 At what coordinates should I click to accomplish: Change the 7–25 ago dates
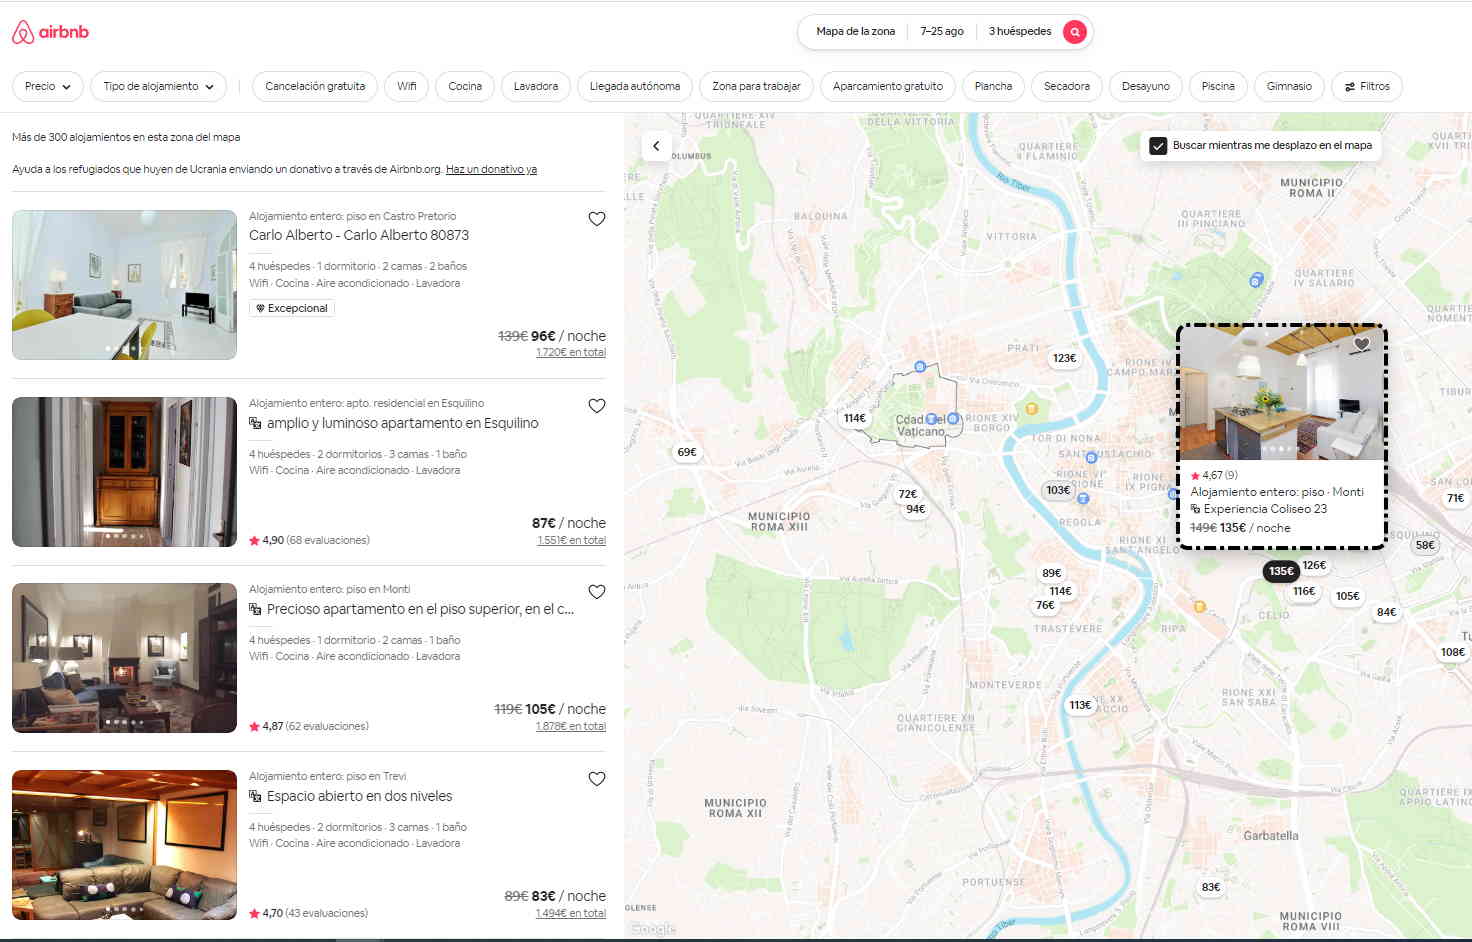[942, 32]
